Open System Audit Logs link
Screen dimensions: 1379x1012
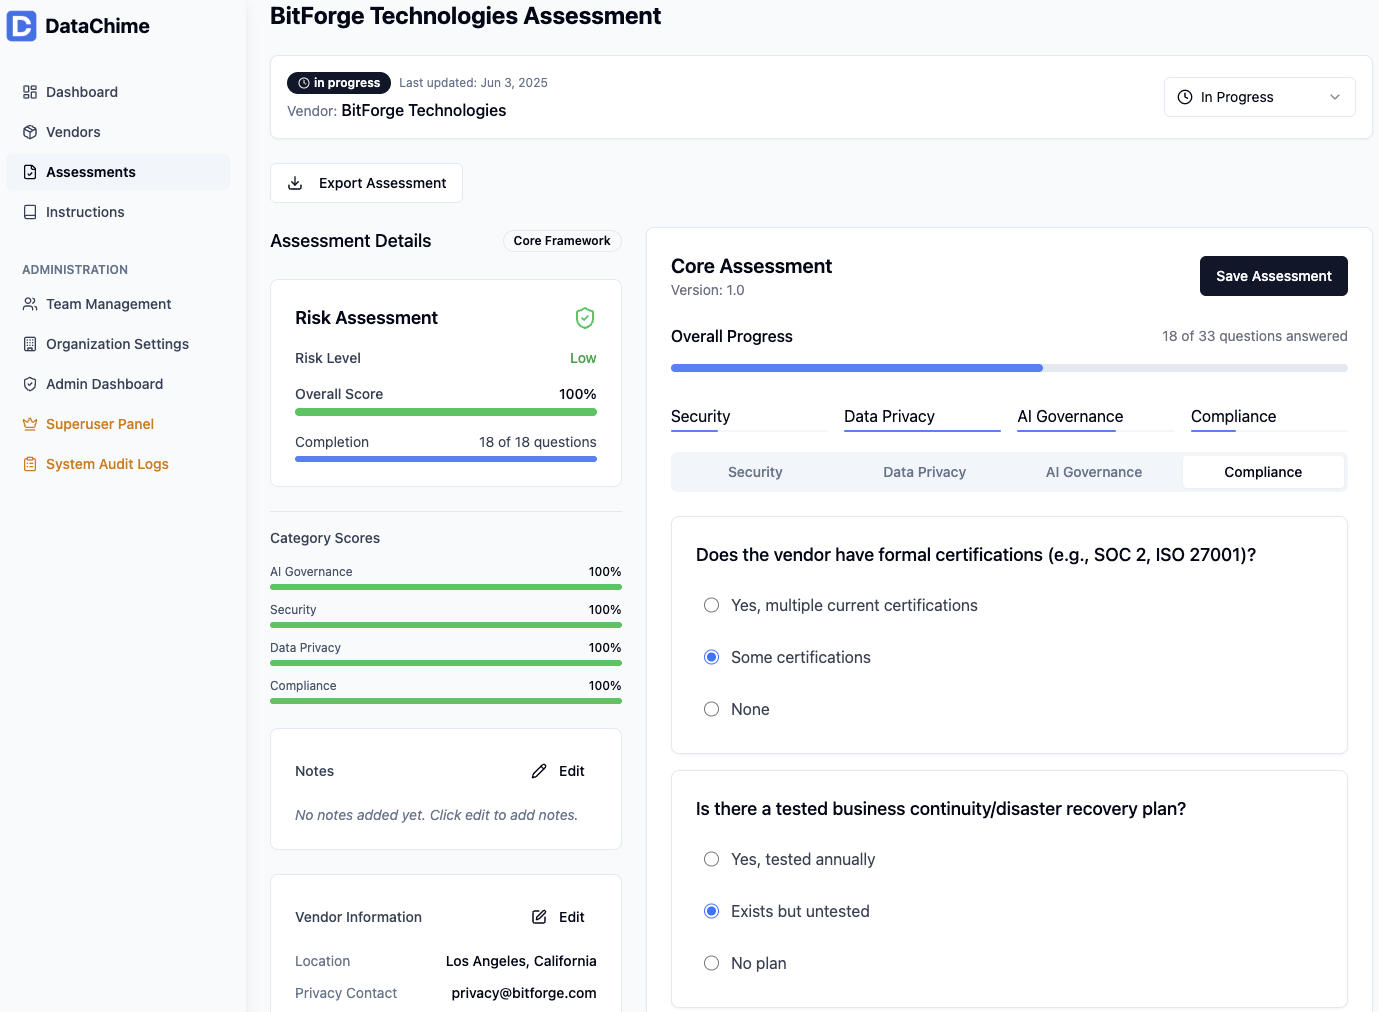[x=118, y=464]
